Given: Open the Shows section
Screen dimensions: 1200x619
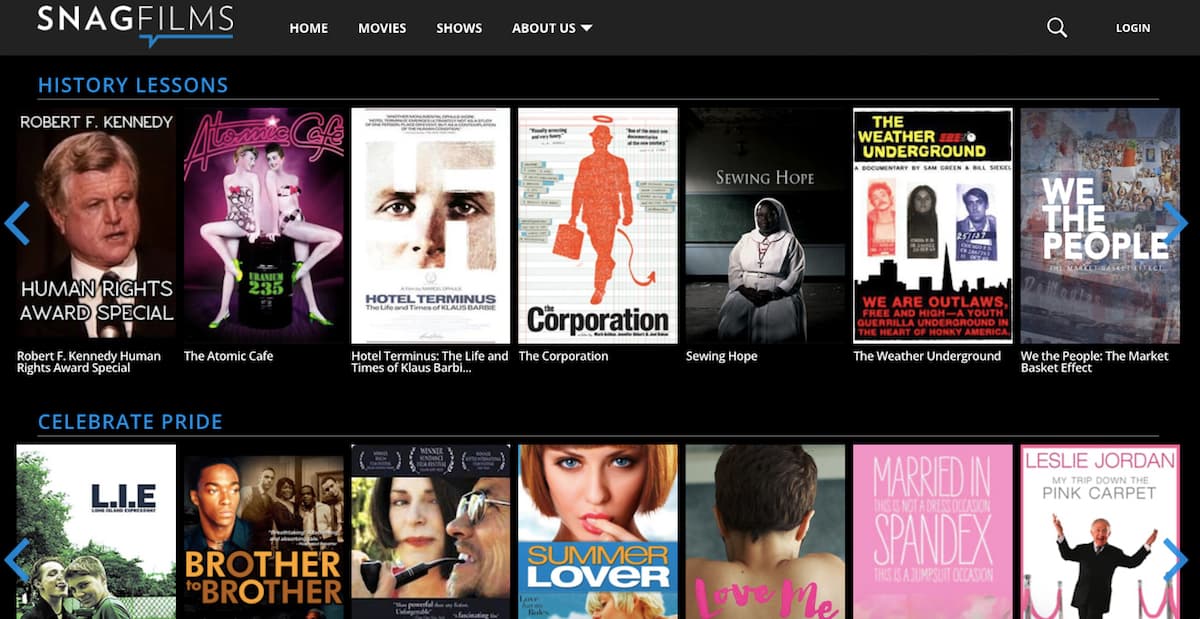Looking at the screenshot, I should 459,28.
